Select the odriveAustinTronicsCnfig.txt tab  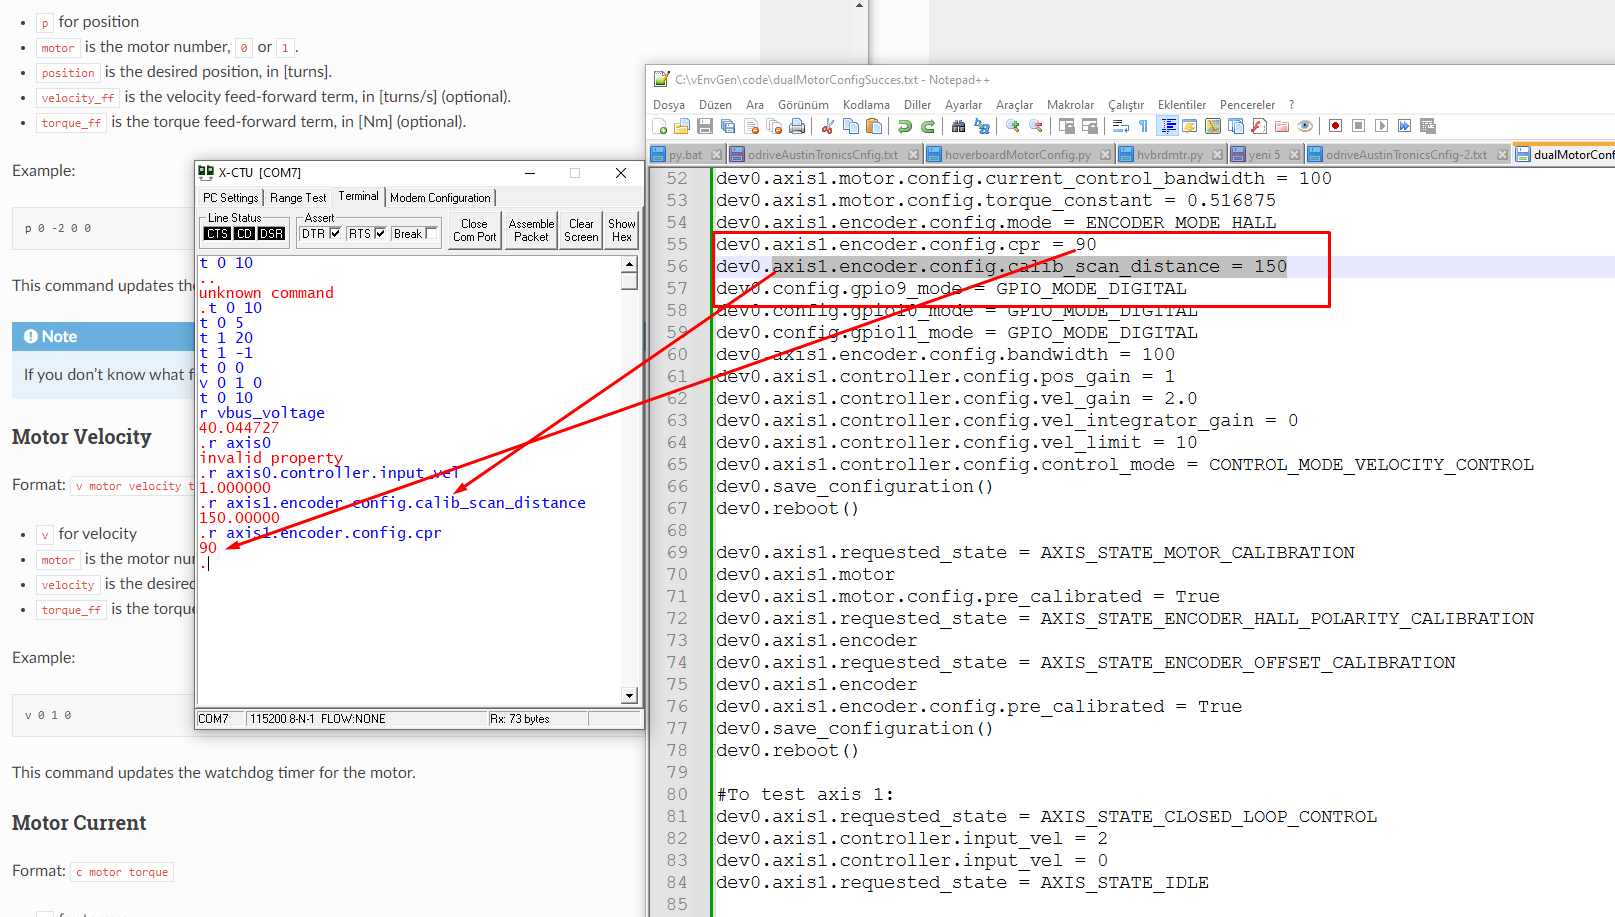pyautogui.click(x=822, y=154)
